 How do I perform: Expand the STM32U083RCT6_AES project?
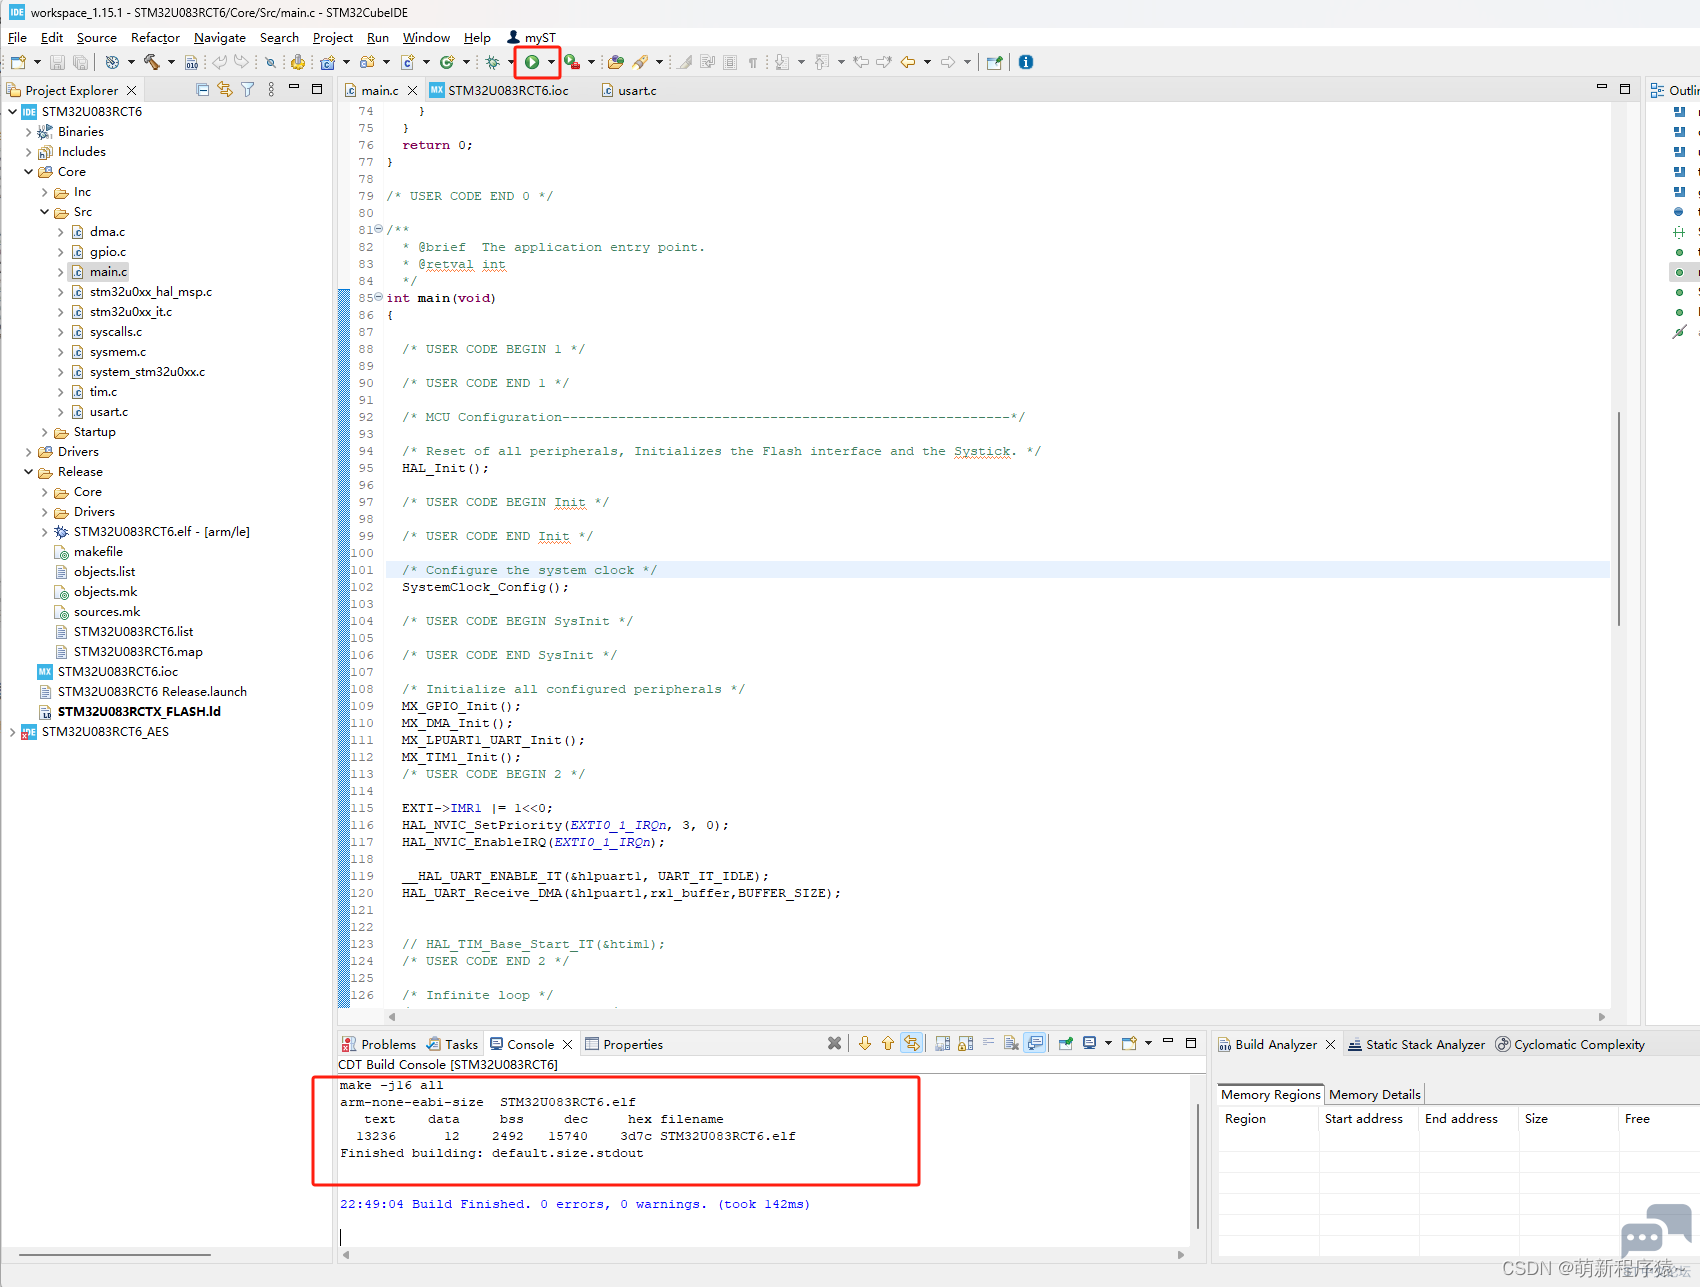tap(12, 732)
